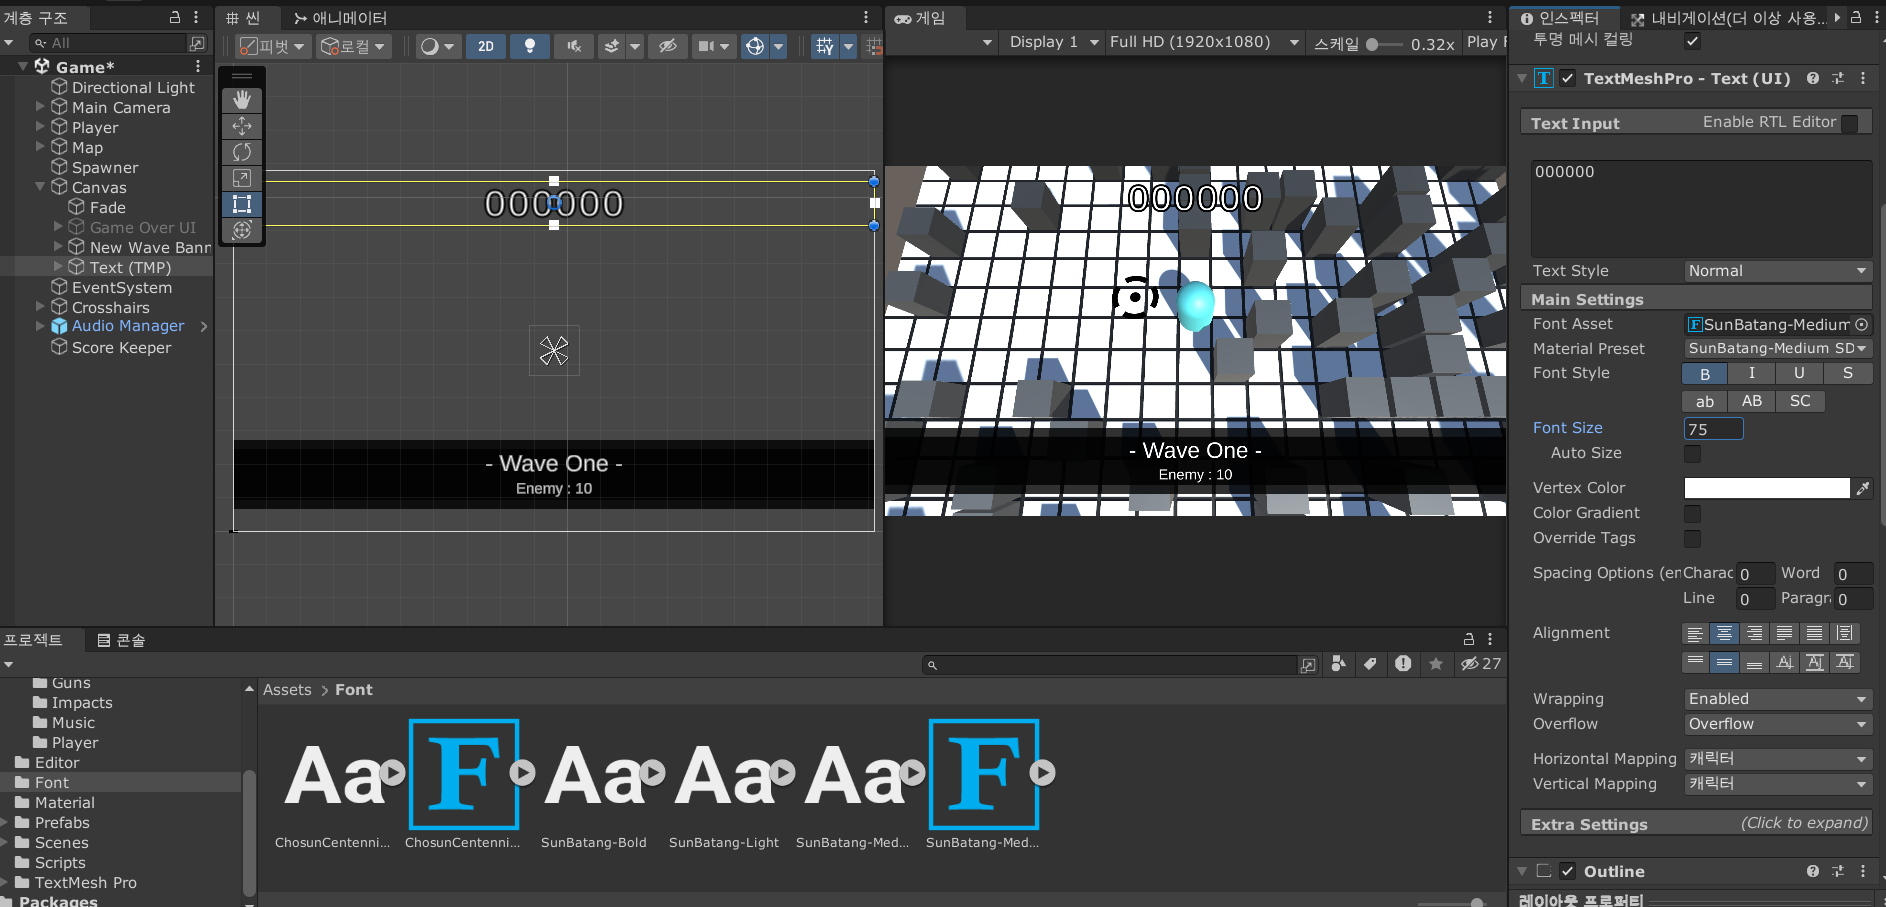Image resolution: width=1886 pixels, height=907 pixels.
Task: Switch to the Console (콘솔) tab
Action: tap(121, 640)
